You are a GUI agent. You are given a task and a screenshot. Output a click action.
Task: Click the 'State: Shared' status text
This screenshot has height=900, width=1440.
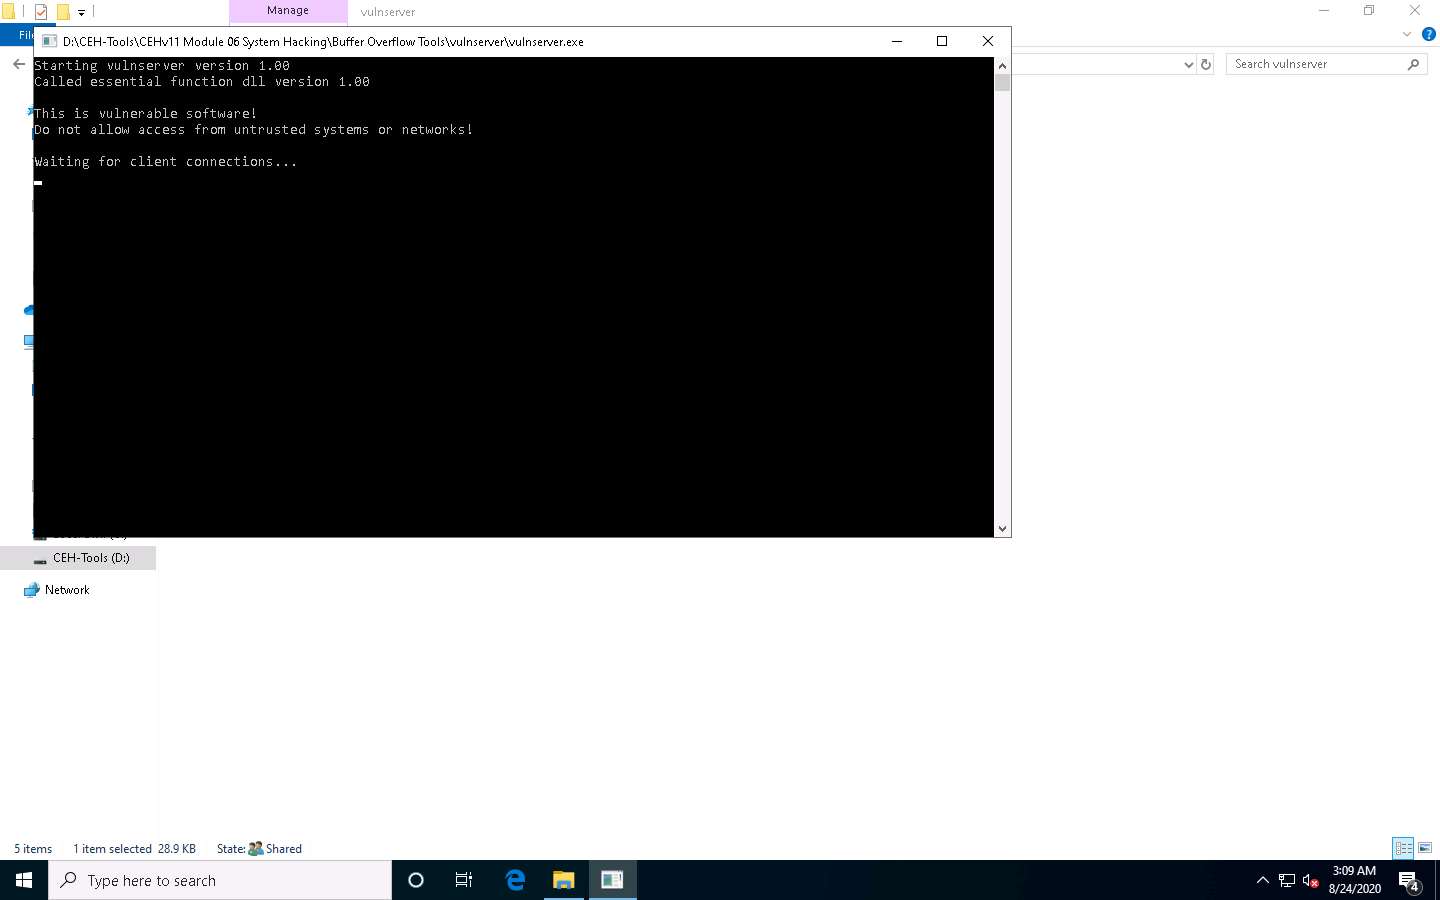259,849
